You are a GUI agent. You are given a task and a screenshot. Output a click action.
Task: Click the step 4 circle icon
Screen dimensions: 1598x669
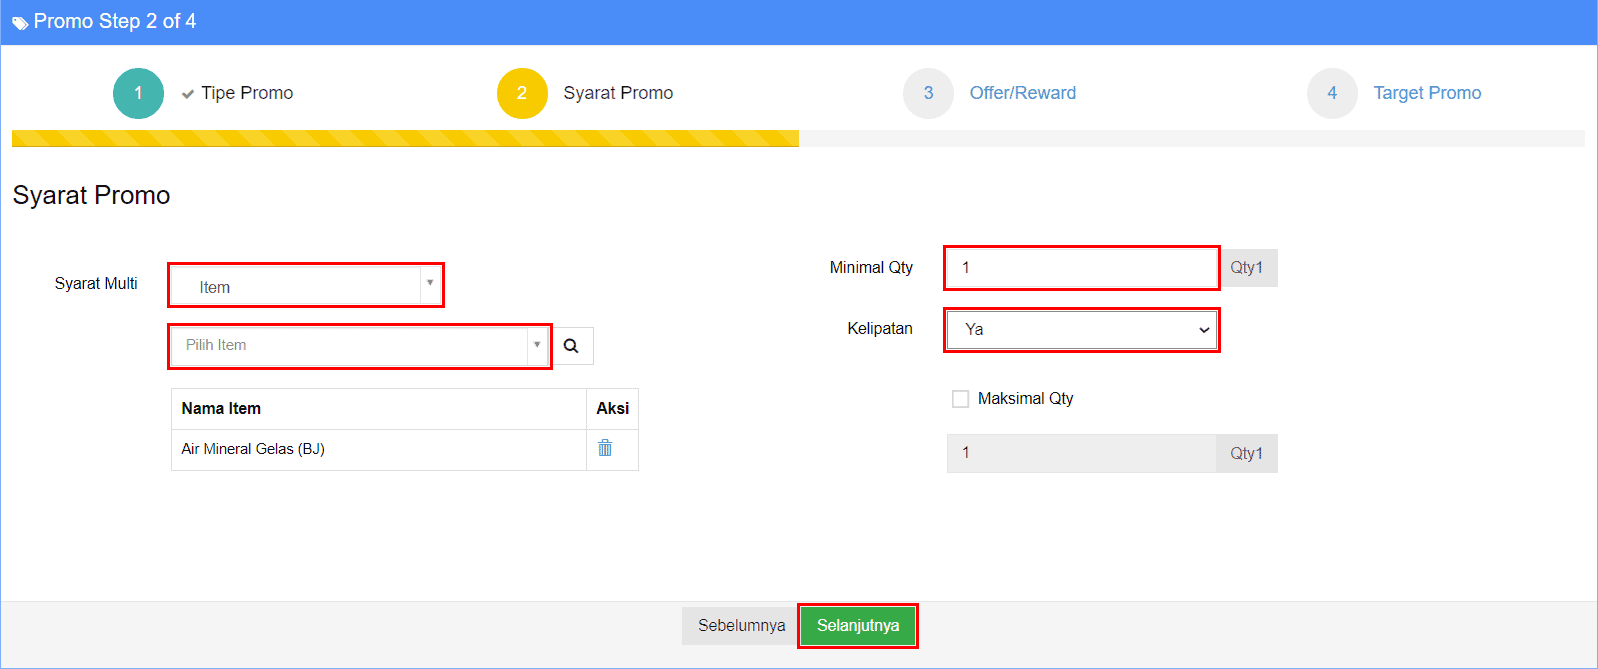(1332, 93)
